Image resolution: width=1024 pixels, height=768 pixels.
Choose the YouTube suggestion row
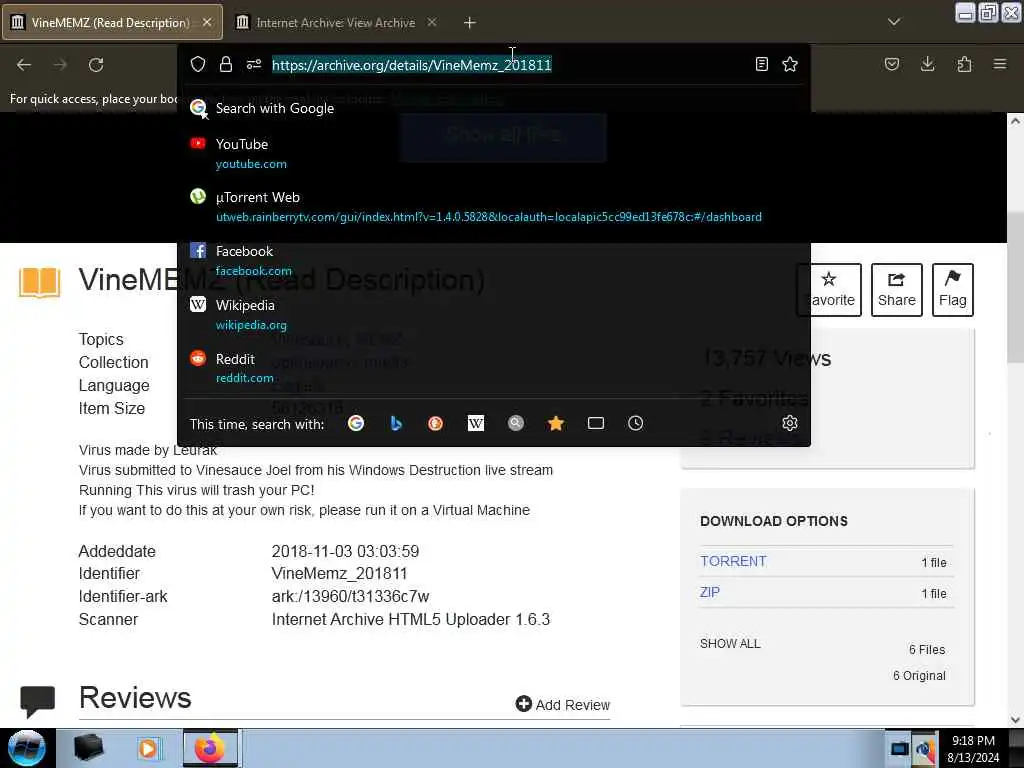point(494,153)
